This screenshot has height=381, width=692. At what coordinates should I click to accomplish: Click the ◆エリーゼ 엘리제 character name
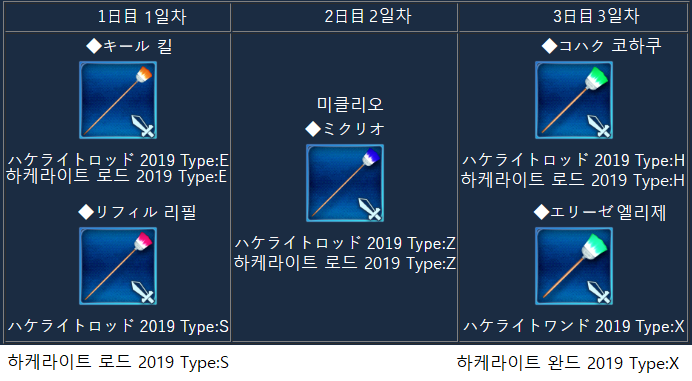(x=600, y=212)
